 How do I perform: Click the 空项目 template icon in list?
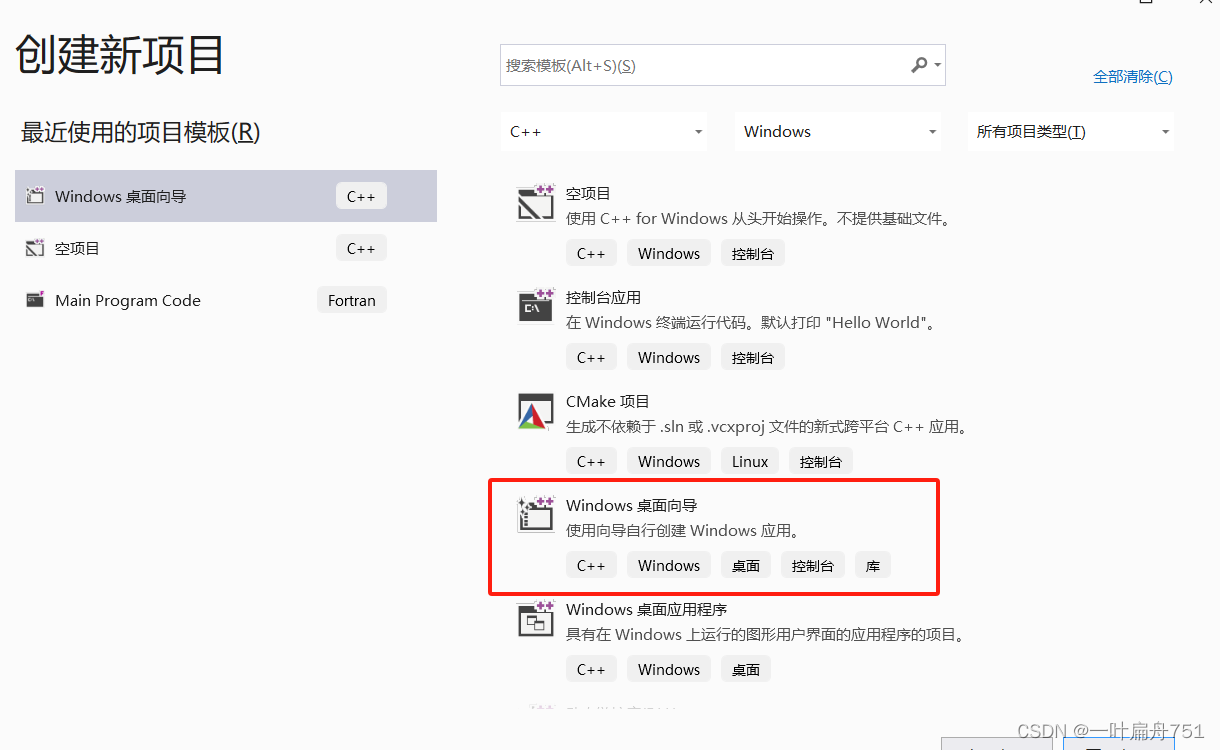pos(536,203)
